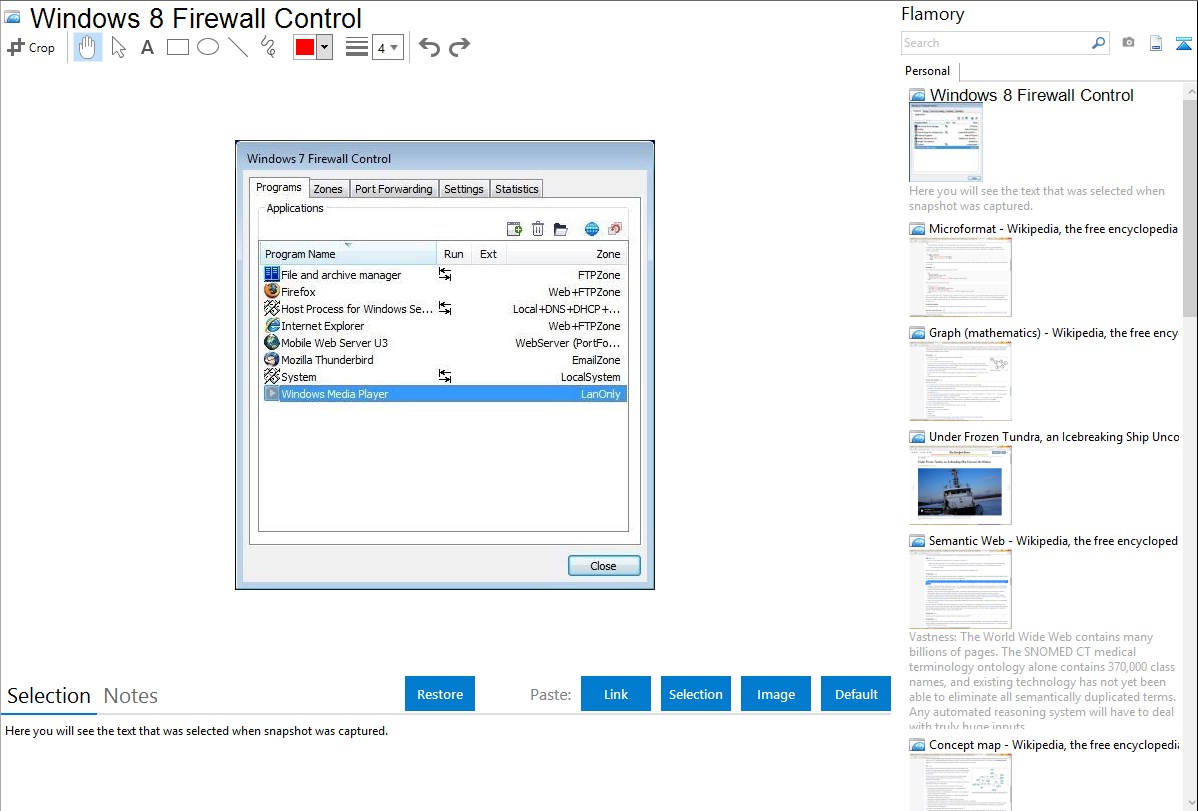The image size is (1198, 811).
Task: Select the Windows Media Player row
Action: point(443,394)
